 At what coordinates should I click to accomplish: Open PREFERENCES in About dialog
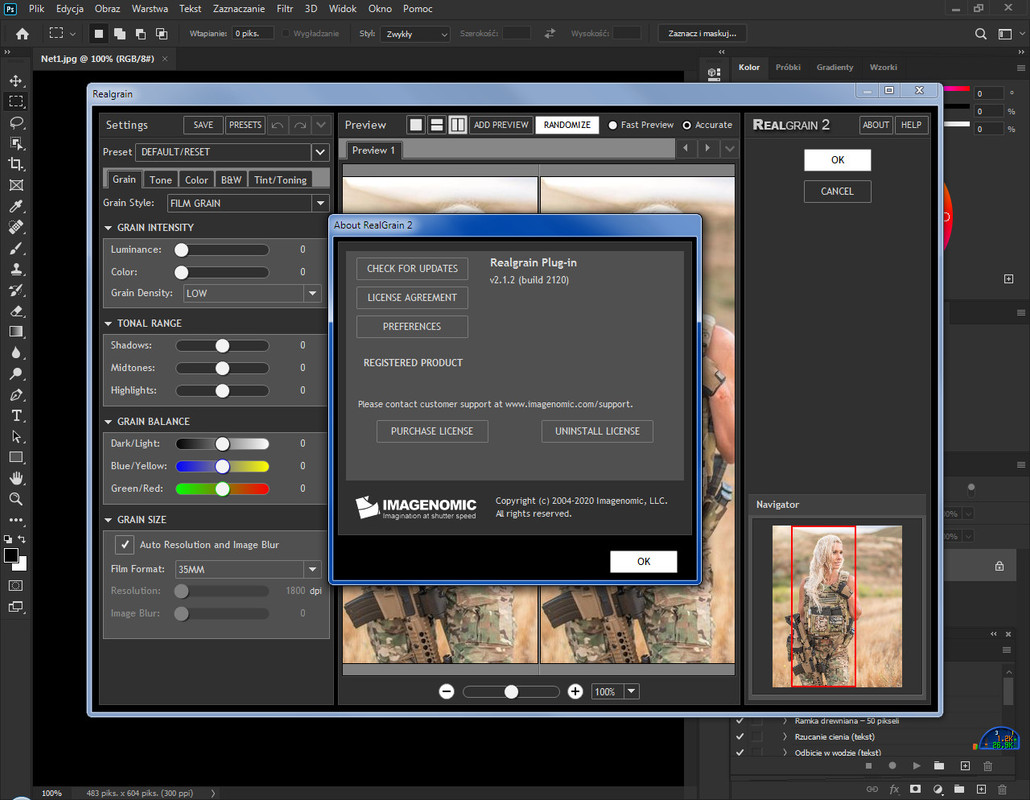tap(413, 326)
